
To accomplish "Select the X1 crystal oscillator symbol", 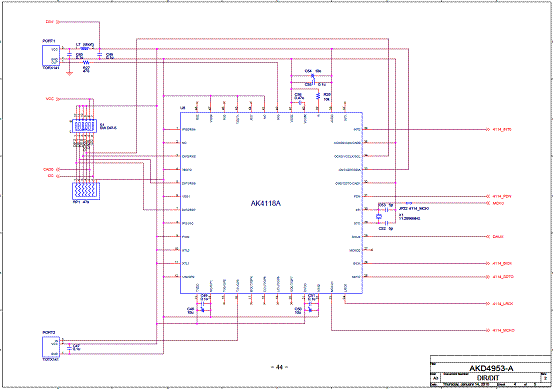I will [379, 216].
